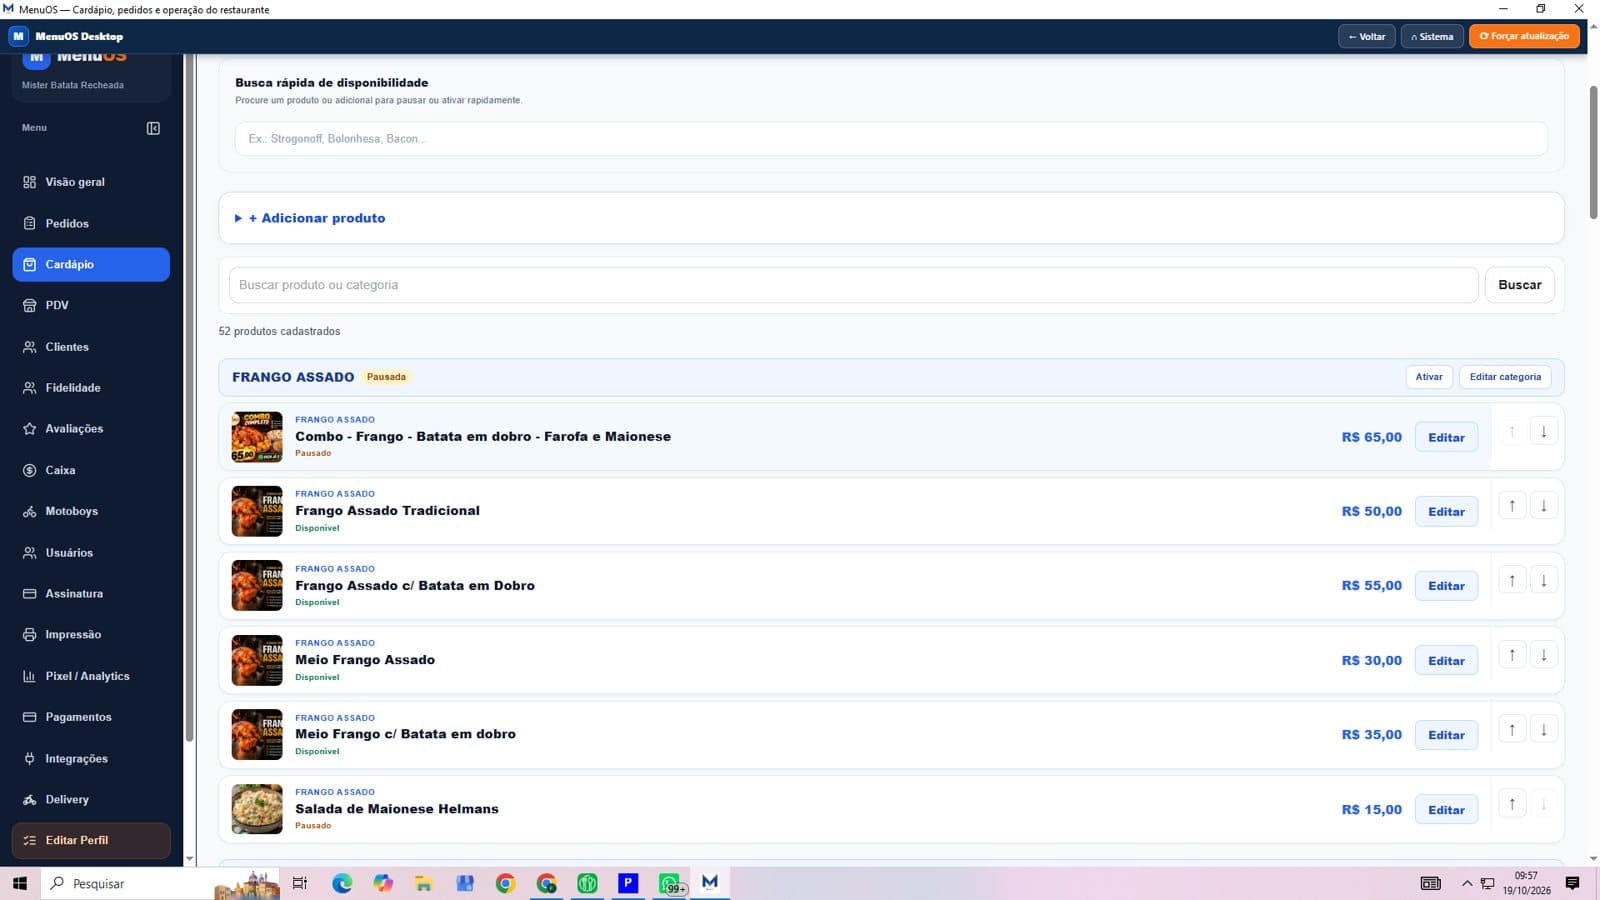
Task: Open the Caixa page
Action: point(91,470)
